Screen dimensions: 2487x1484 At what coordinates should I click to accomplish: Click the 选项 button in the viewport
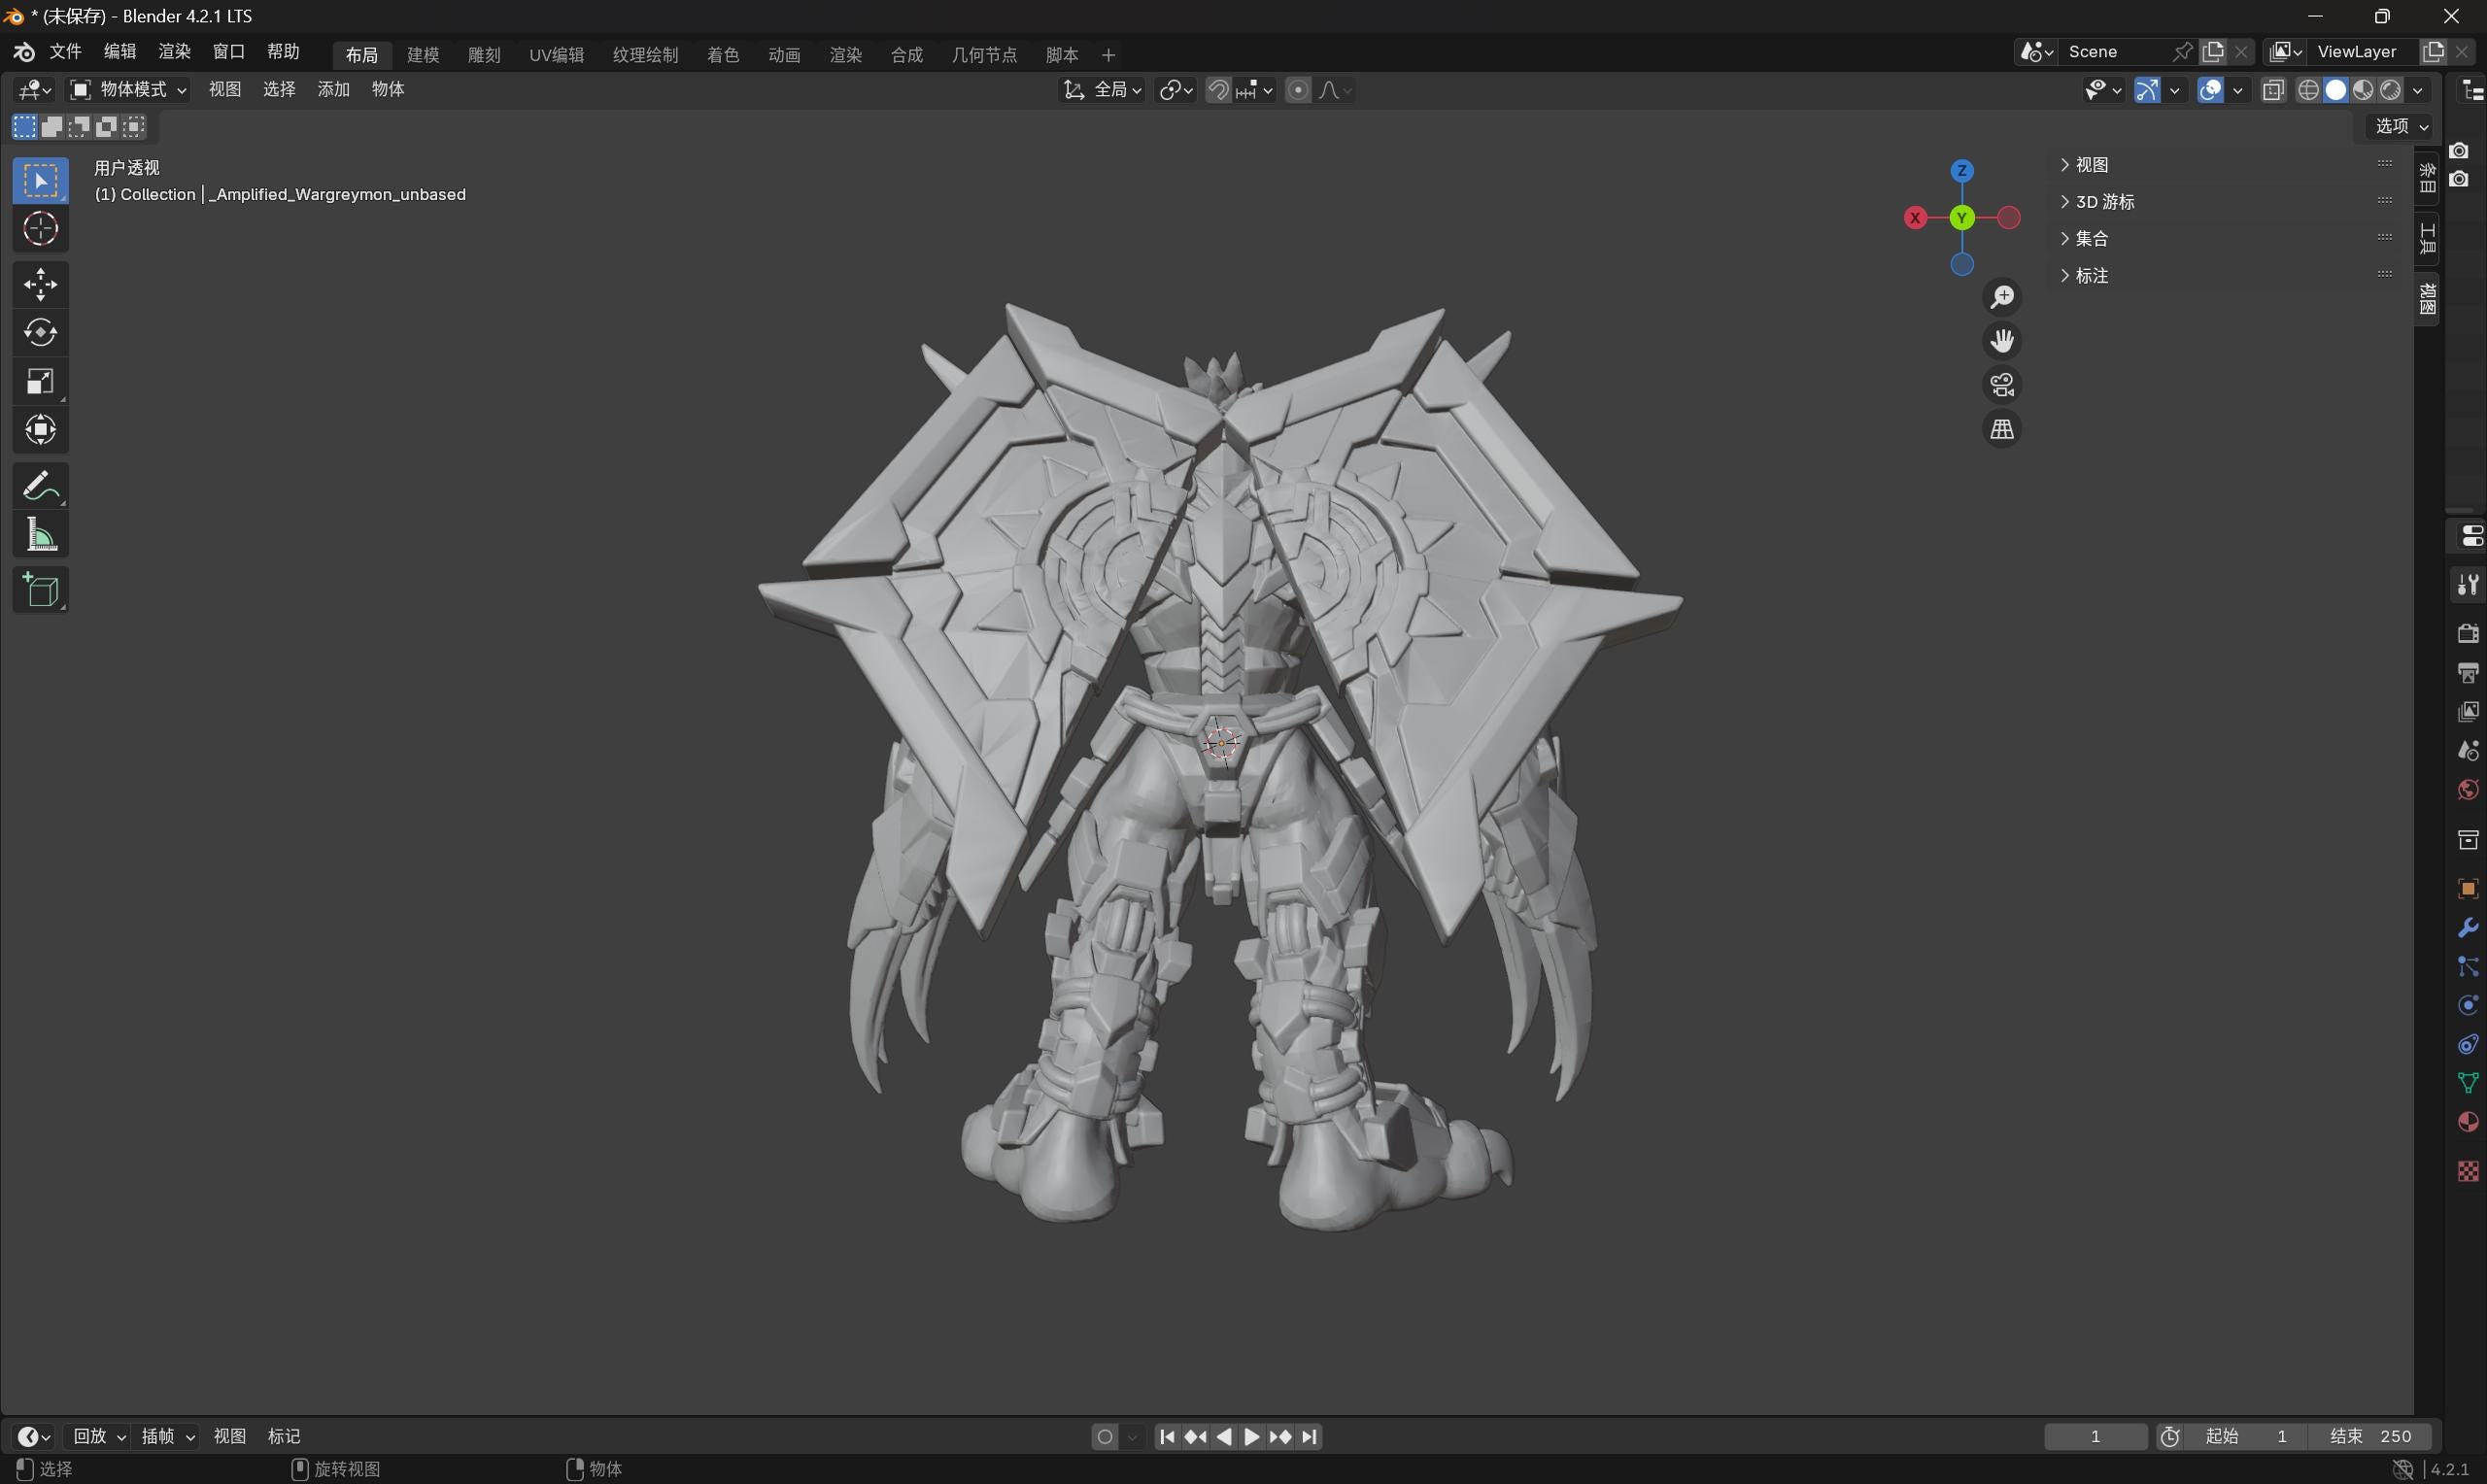pos(2395,126)
